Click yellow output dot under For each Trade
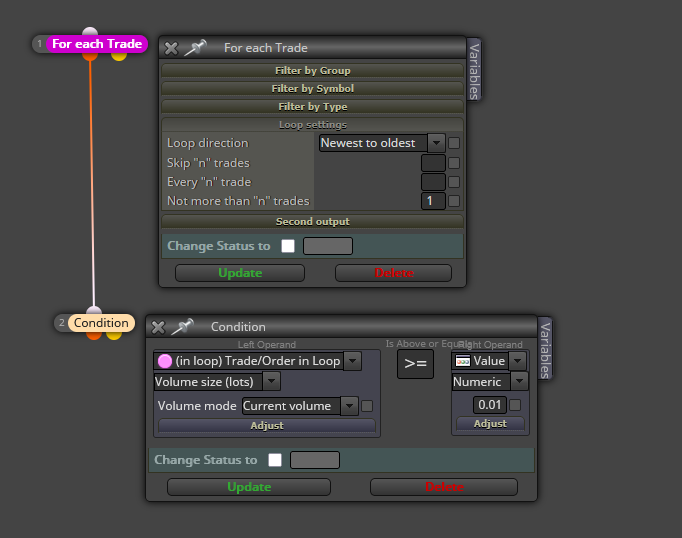This screenshot has width=682, height=538. [119, 56]
